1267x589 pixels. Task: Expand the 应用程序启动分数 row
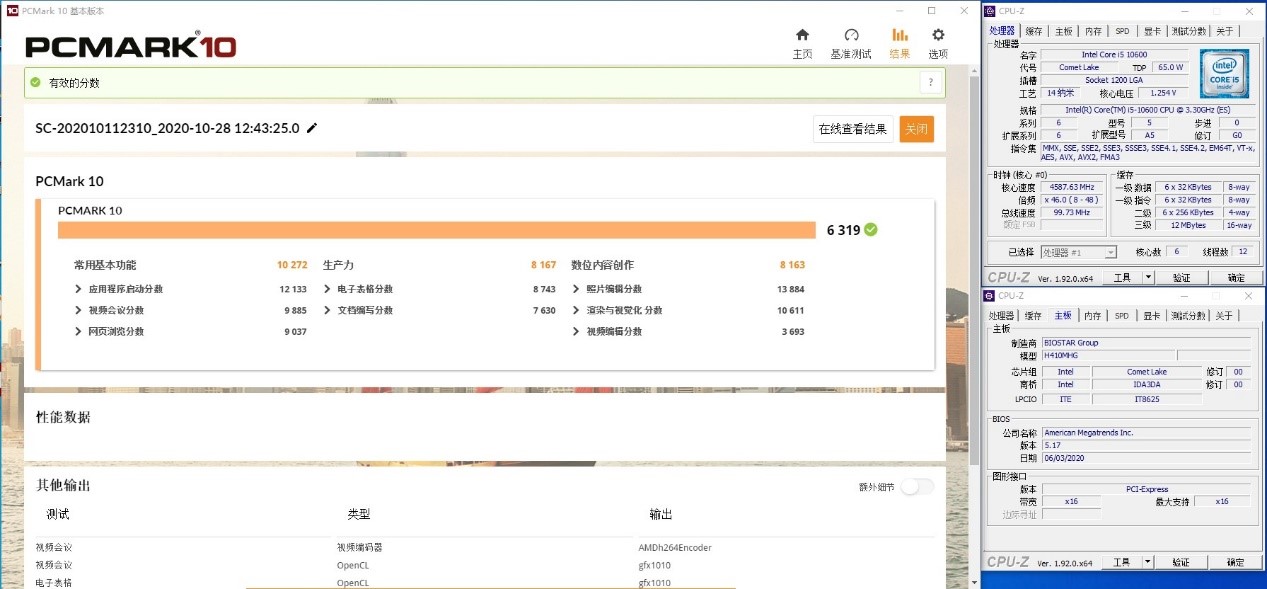coord(78,289)
